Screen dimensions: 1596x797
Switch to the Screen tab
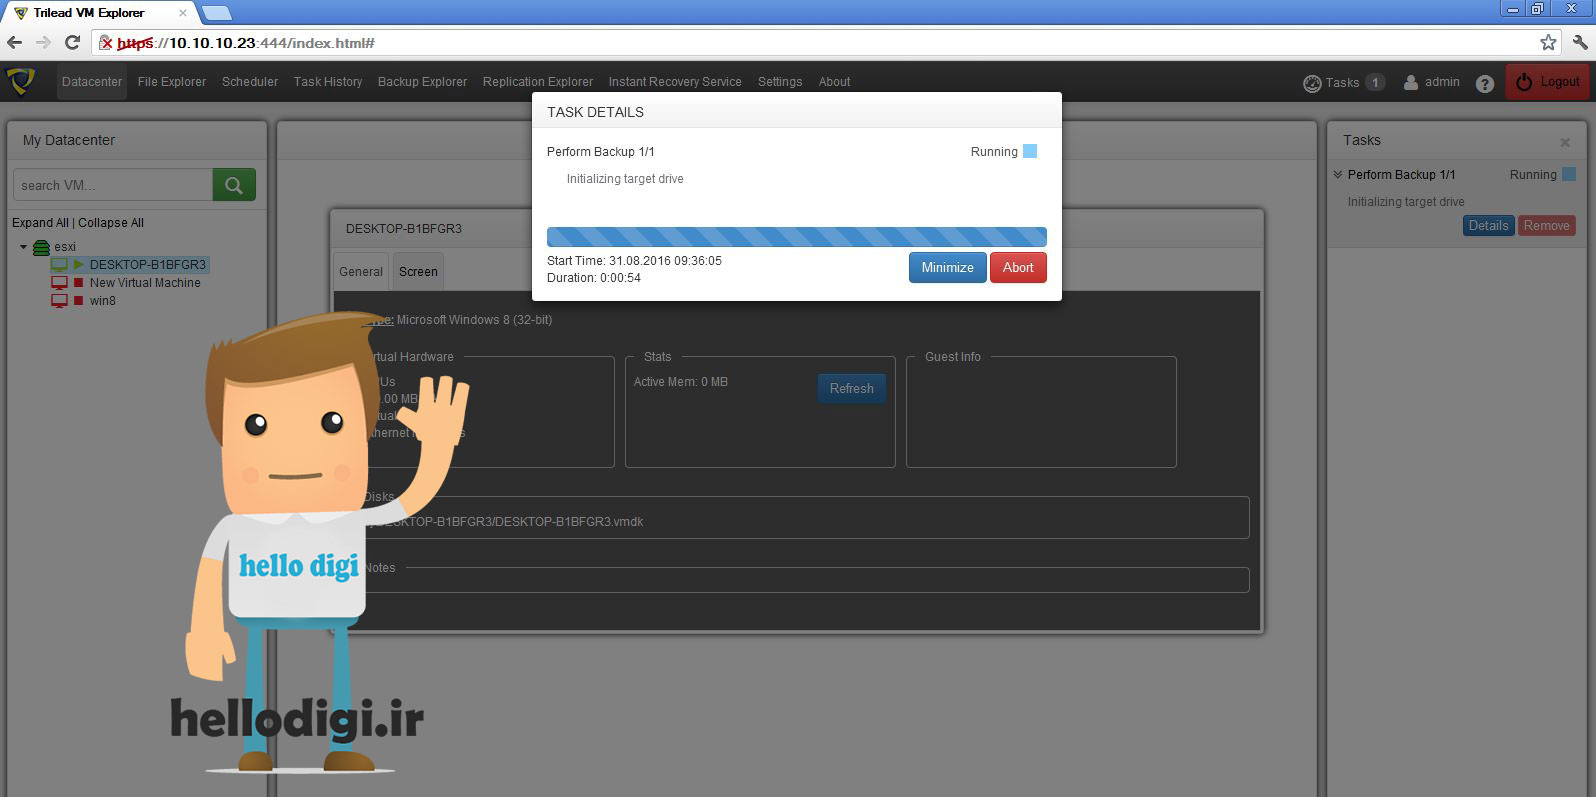[418, 272]
